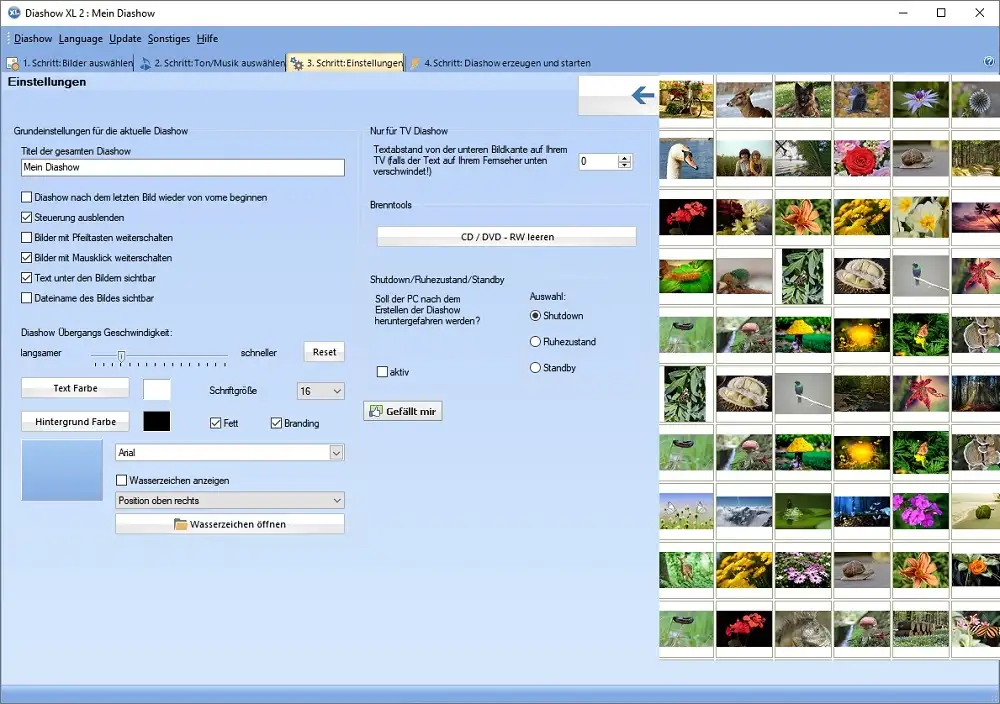Click the thumbs-up icon on Gefällt mir
The width and height of the screenshot is (1000, 704).
tap(376, 411)
